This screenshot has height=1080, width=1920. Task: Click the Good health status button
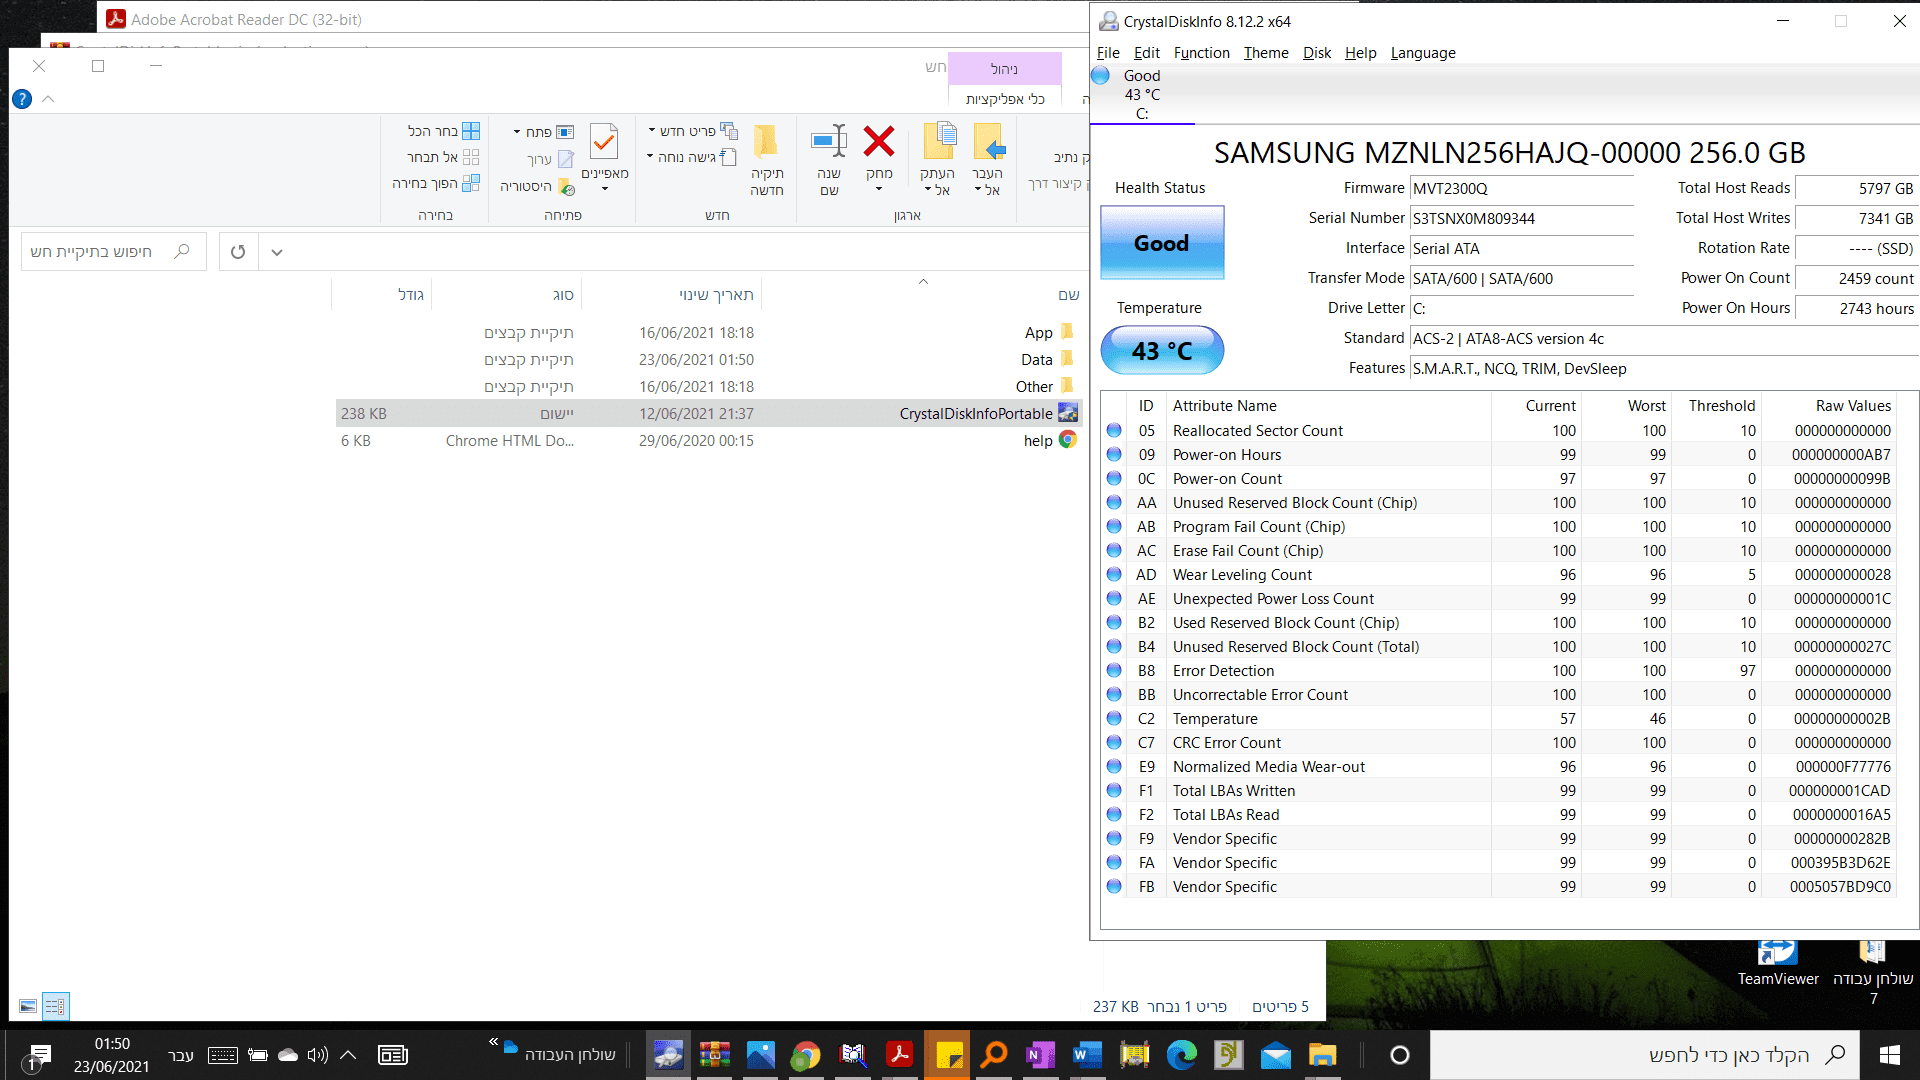point(1161,243)
